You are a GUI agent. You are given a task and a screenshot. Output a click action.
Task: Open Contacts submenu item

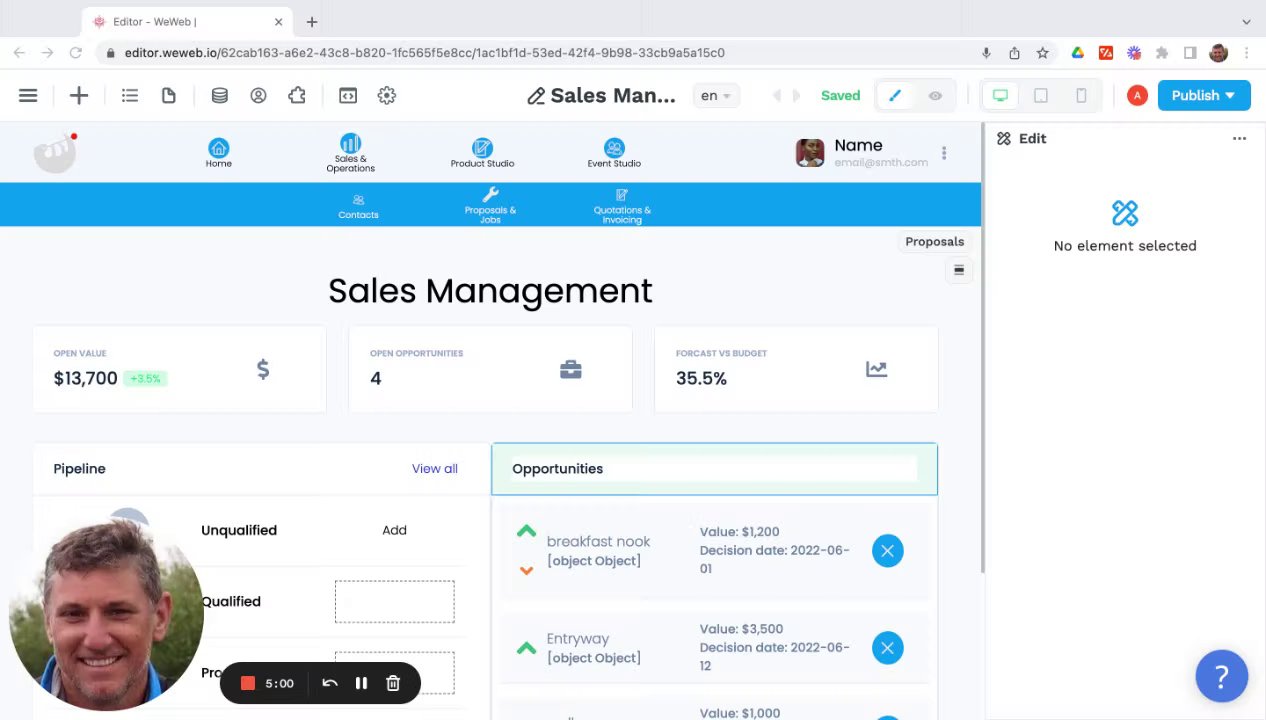click(x=358, y=207)
